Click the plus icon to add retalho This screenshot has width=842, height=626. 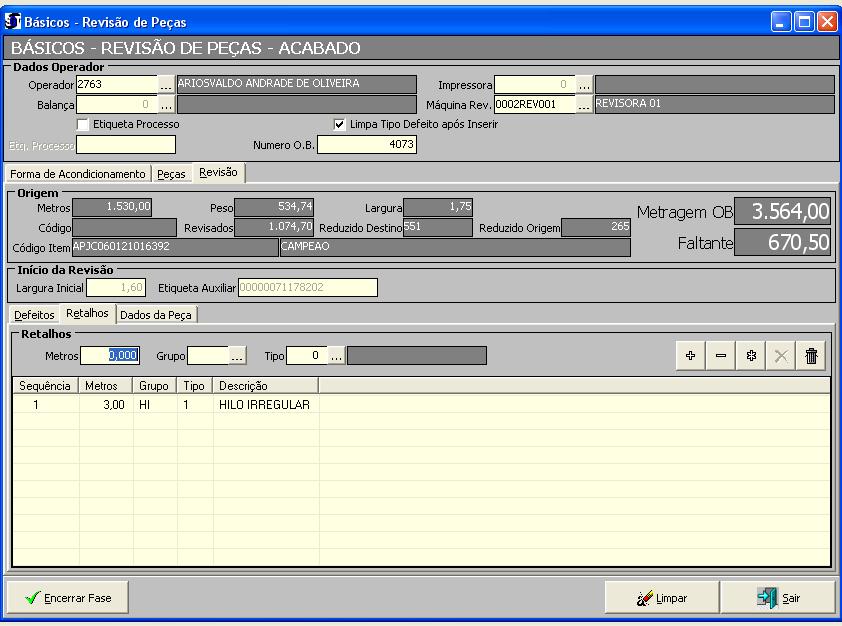point(691,356)
